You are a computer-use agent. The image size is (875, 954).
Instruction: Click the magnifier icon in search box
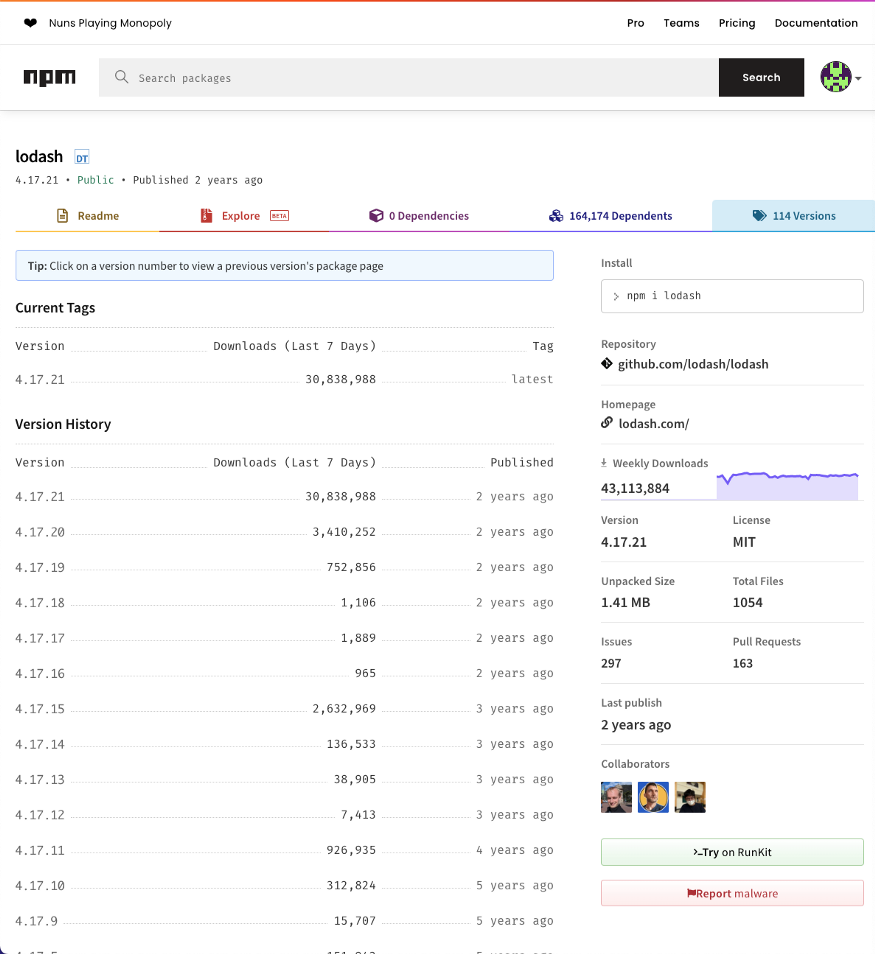(122, 77)
